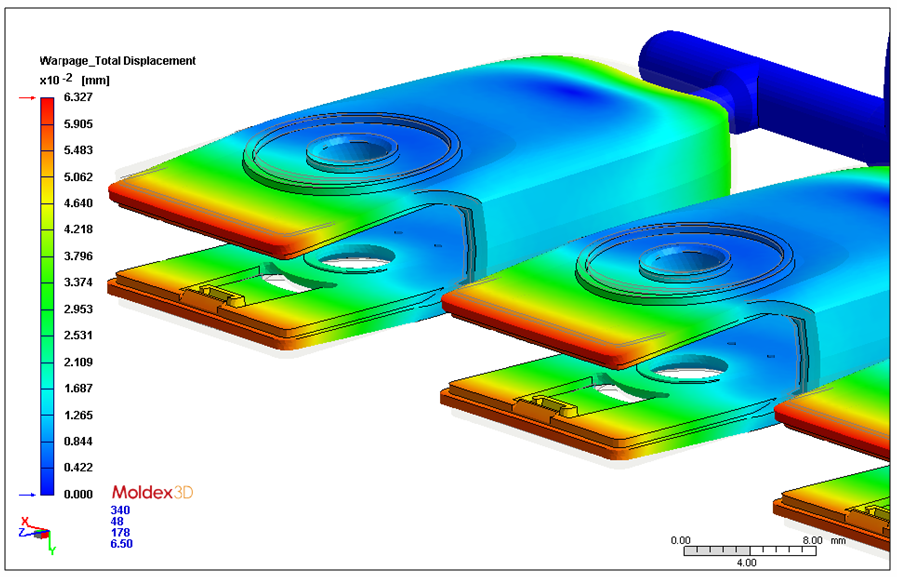
Task: Click legend value 0.422
Action: (x=78, y=468)
